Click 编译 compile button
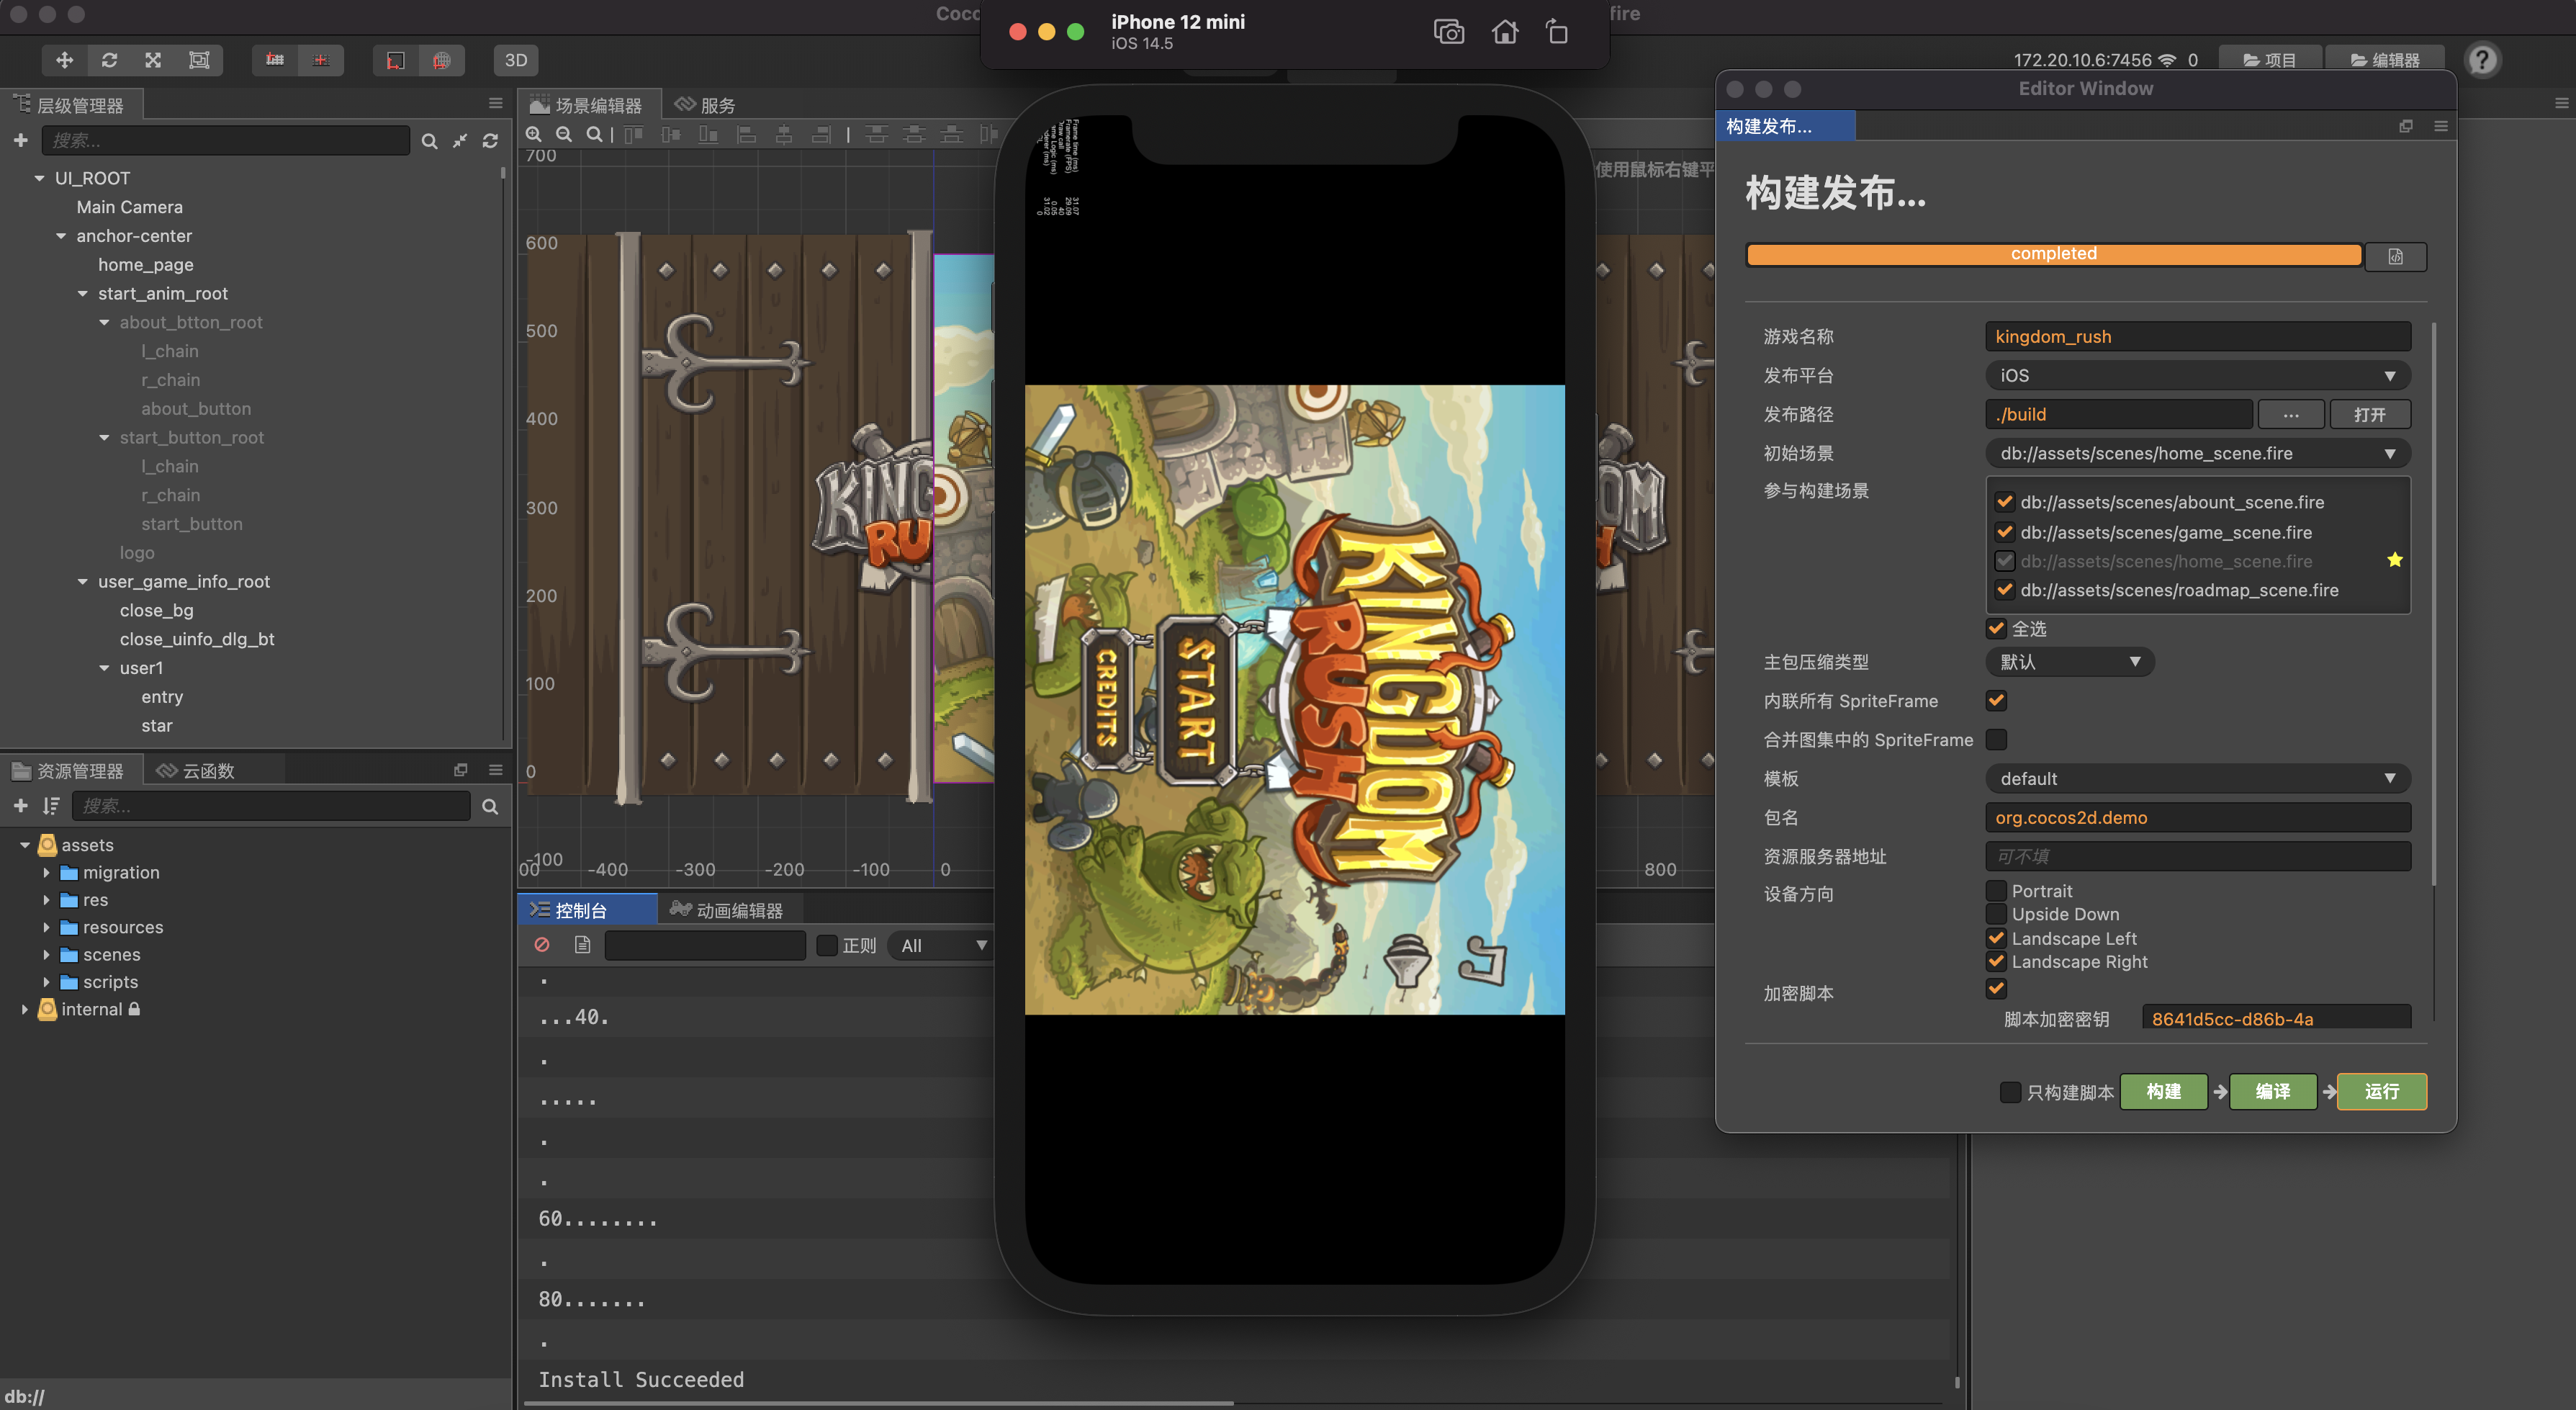Image resolution: width=2576 pixels, height=1410 pixels. (2272, 1092)
